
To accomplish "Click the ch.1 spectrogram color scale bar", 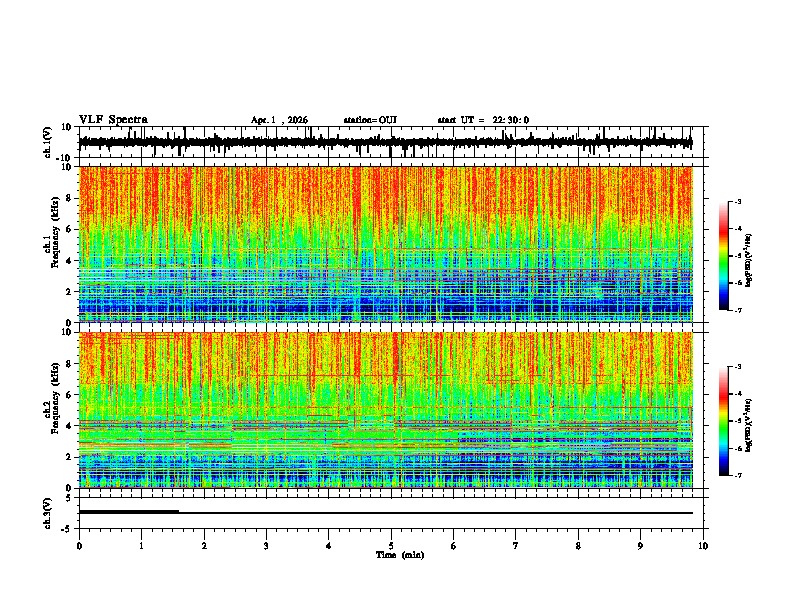I will point(723,256).
